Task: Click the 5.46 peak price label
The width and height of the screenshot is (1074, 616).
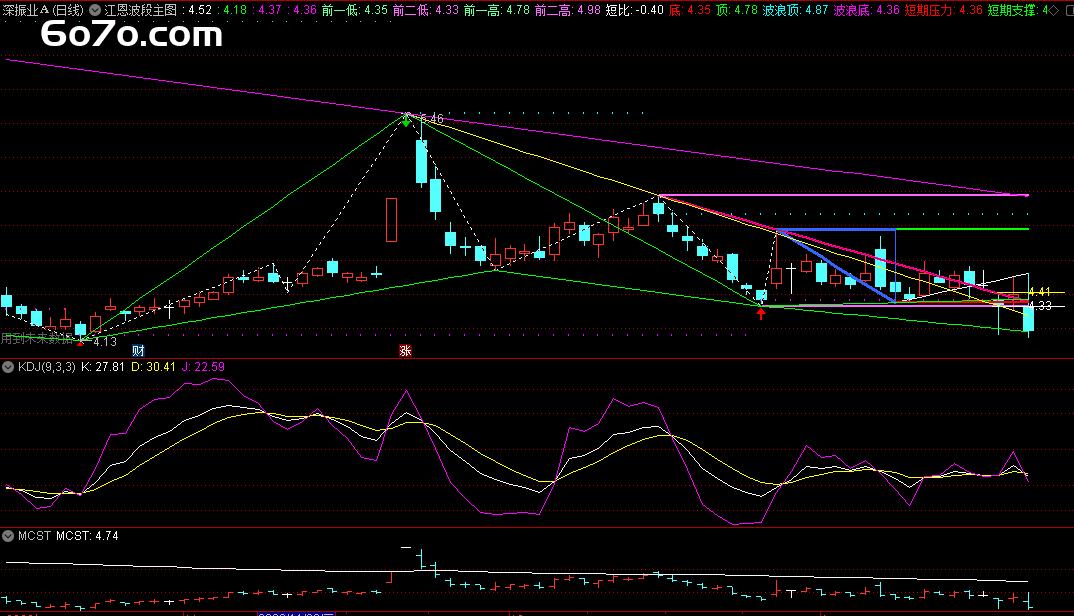Action: 431,119
